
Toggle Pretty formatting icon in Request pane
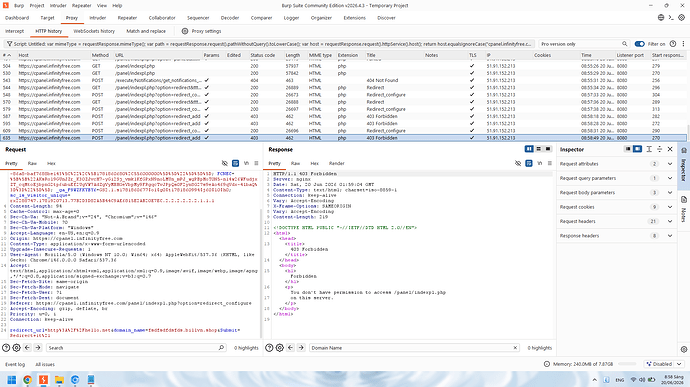[x=235, y=163]
